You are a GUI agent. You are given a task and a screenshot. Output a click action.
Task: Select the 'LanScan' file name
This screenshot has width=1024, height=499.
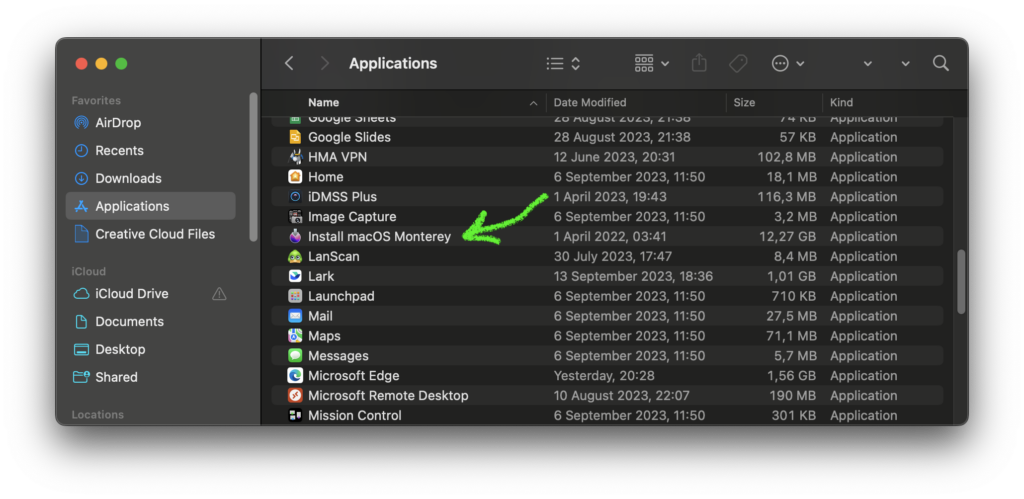point(334,257)
